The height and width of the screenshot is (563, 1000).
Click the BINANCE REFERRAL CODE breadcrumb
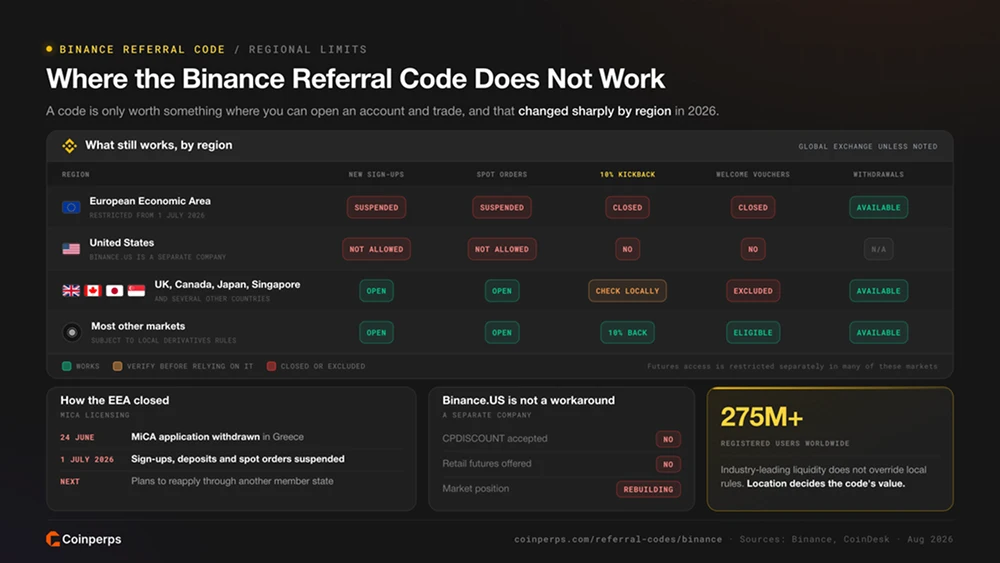(x=142, y=49)
